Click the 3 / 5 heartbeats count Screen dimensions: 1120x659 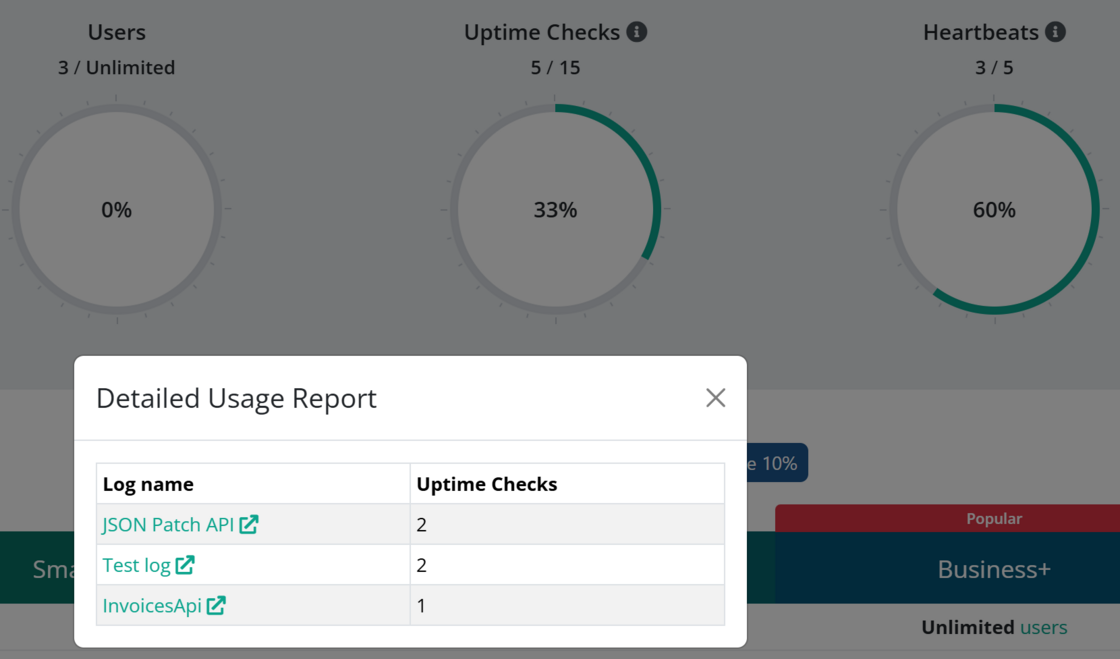click(x=994, y=68)
